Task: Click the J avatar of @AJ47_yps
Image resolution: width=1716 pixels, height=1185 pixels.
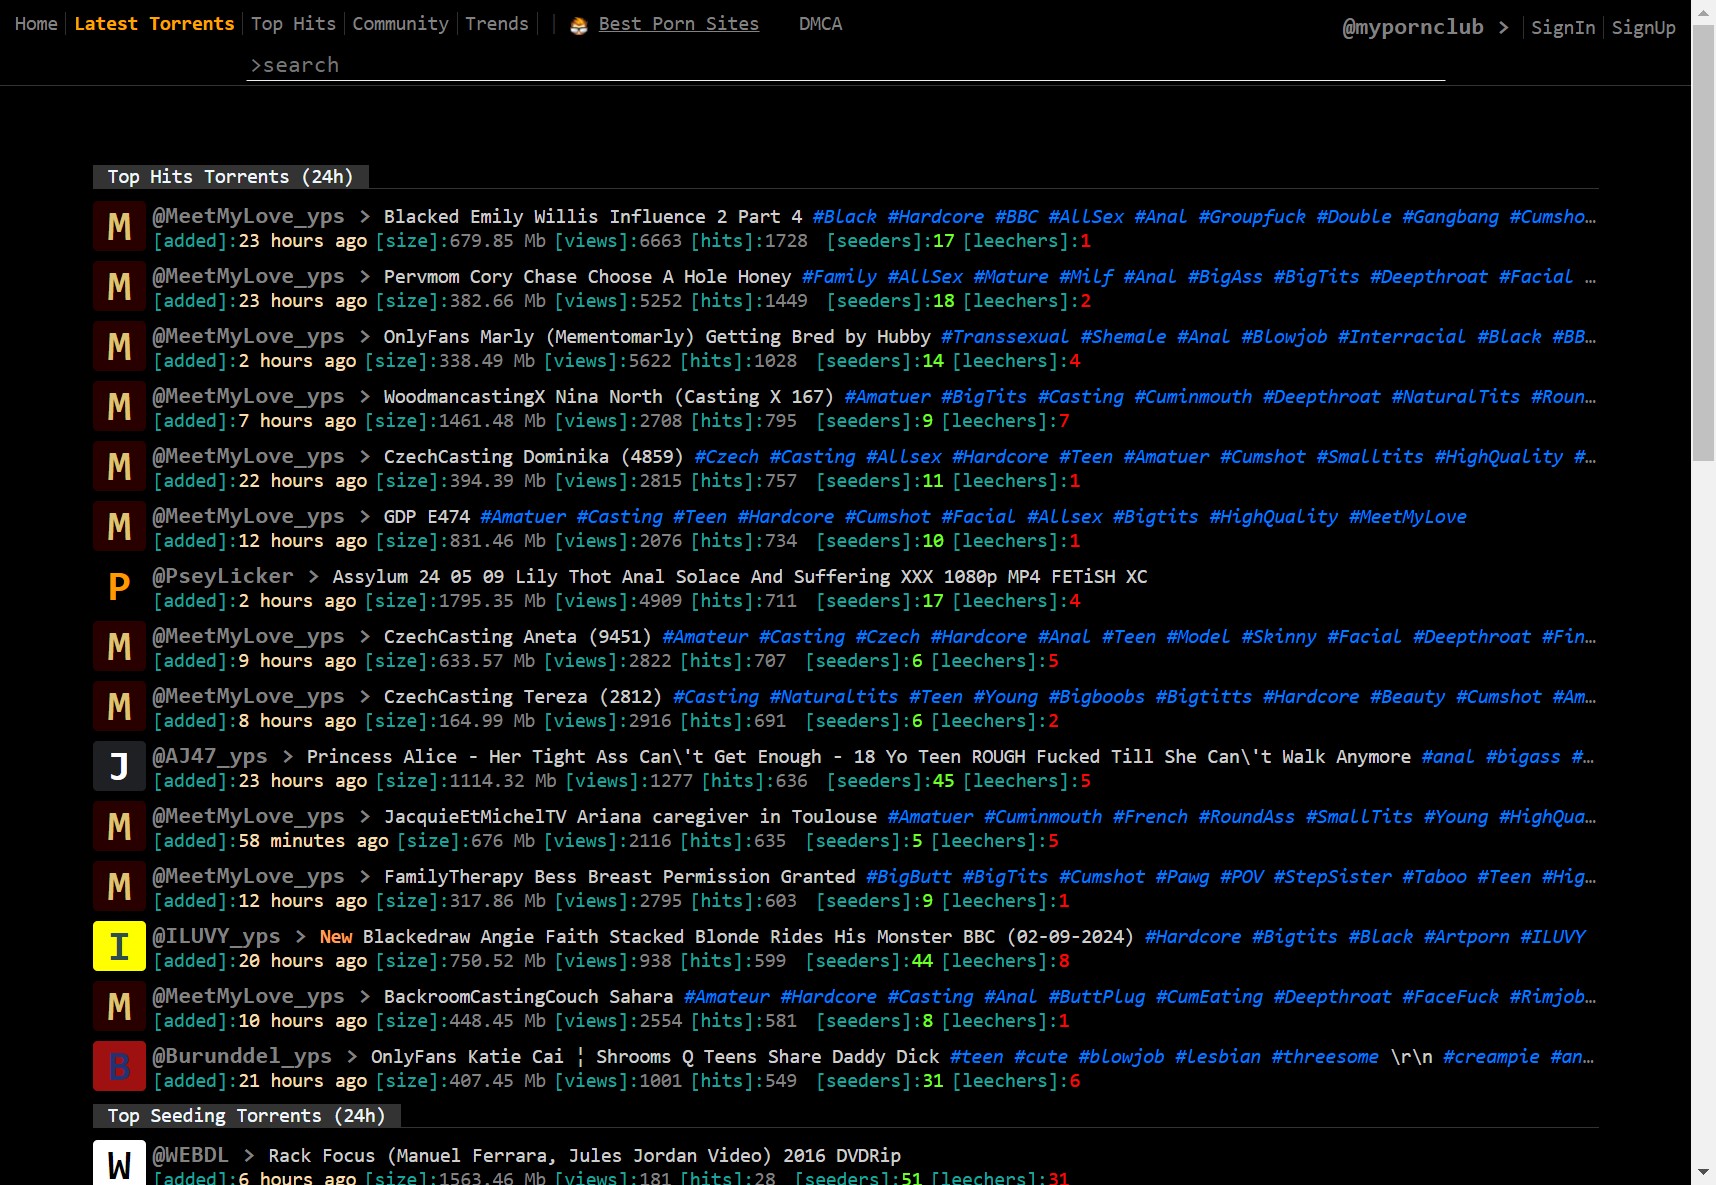Action: click(119, 767)
